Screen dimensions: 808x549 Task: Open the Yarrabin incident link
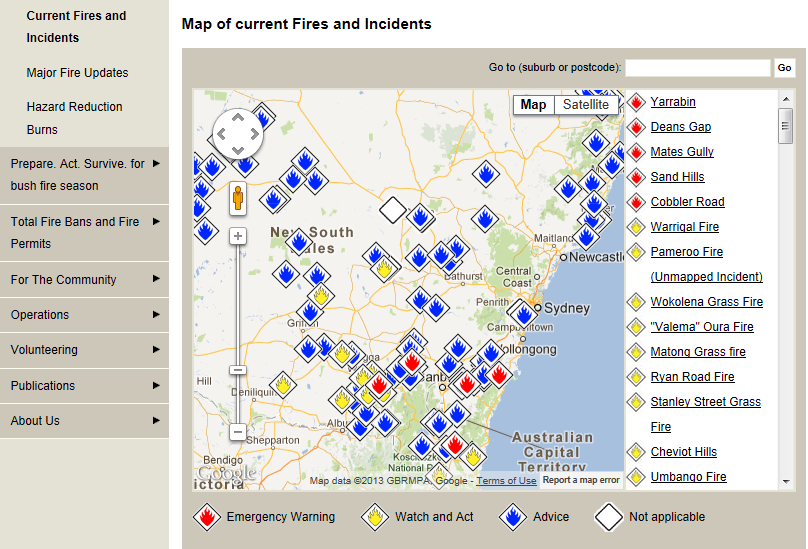pyautogui.click(x=673, y=102)
